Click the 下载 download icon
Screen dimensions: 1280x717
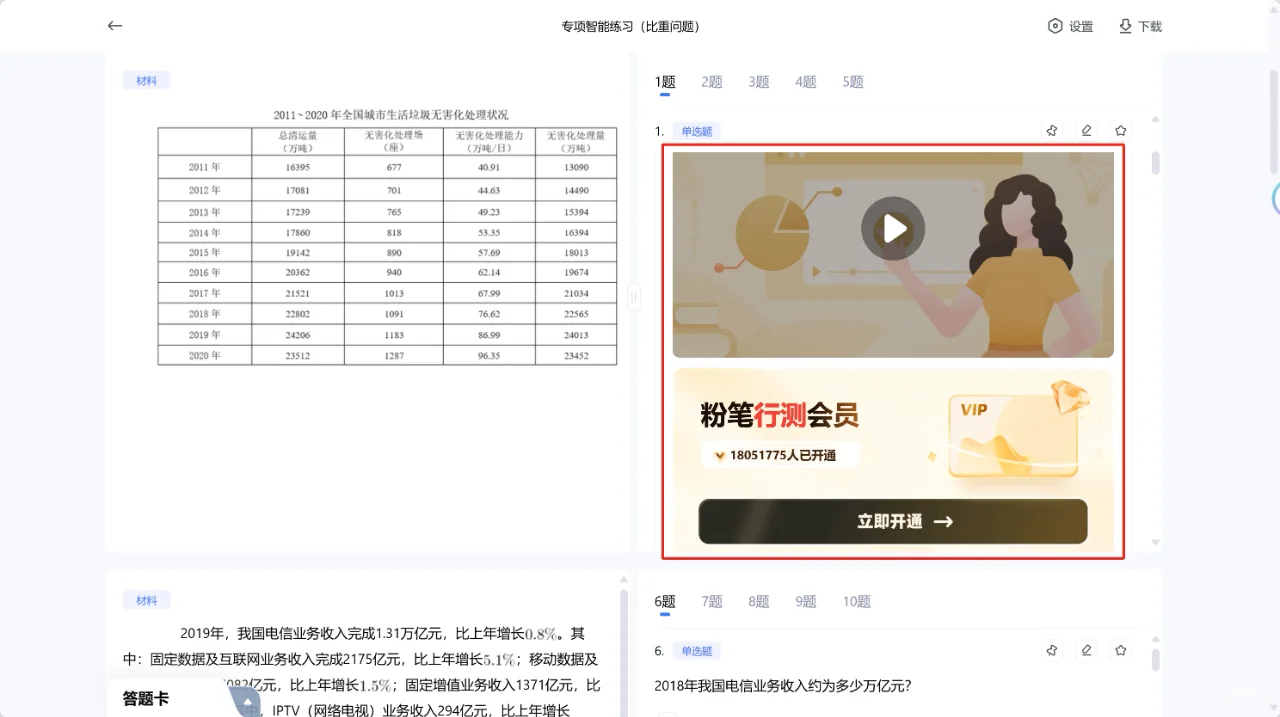coord(1139,26)
